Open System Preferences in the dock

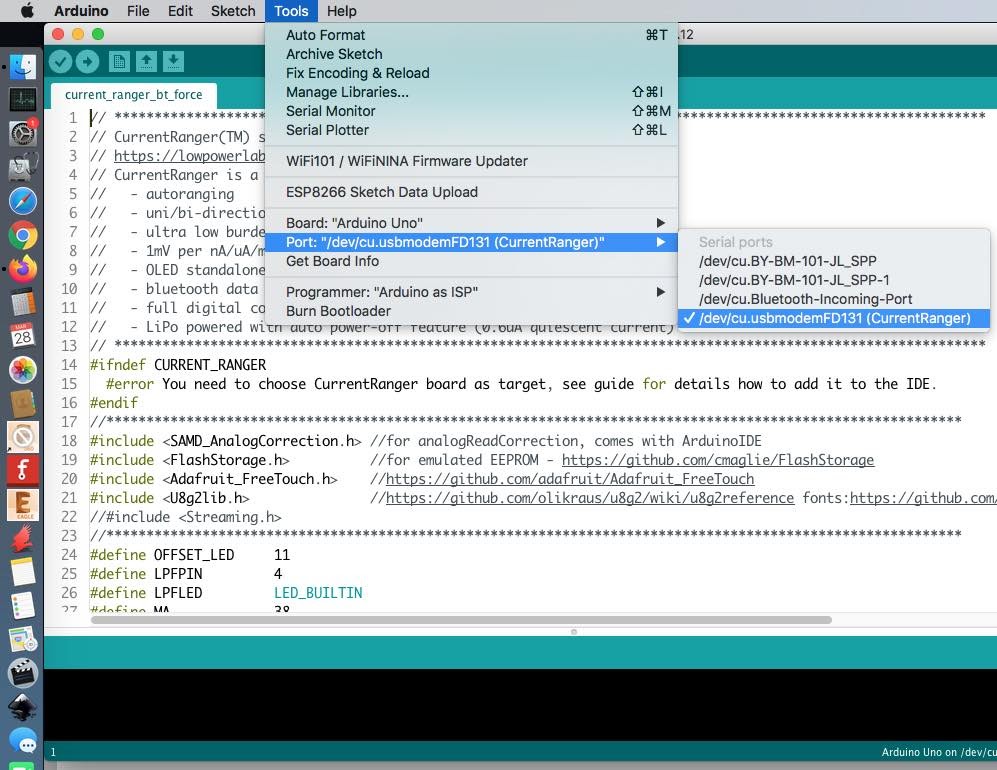point(23,134)
